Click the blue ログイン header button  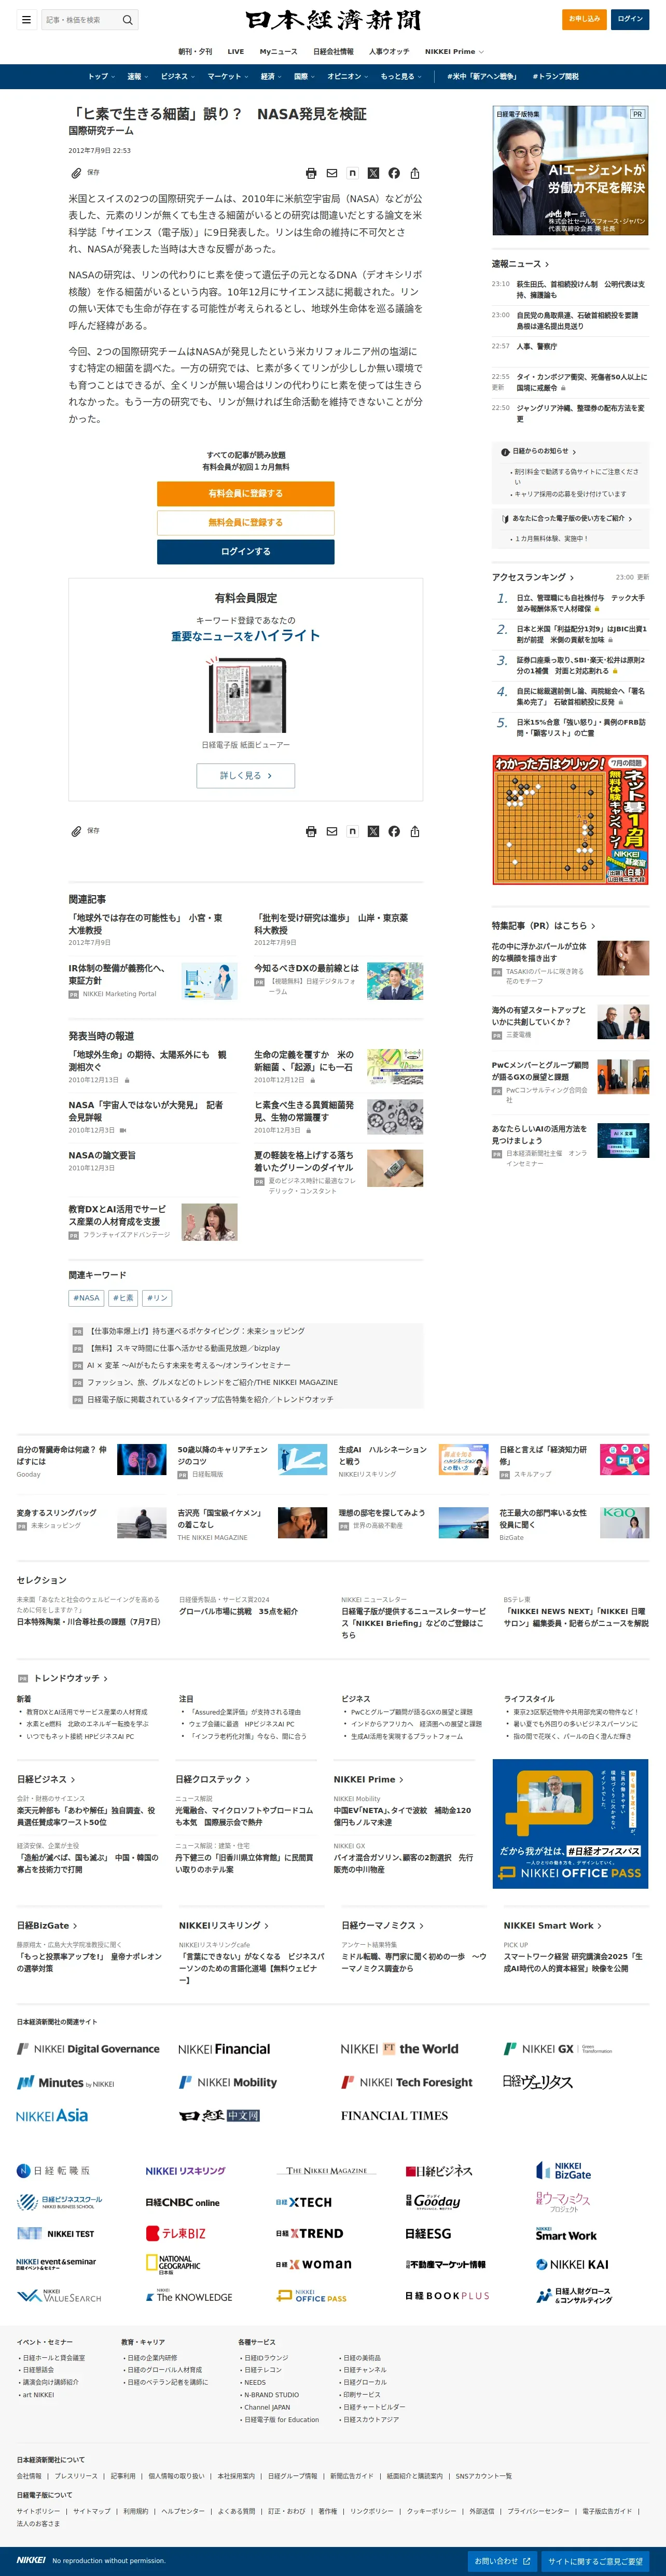pos(630,19)
